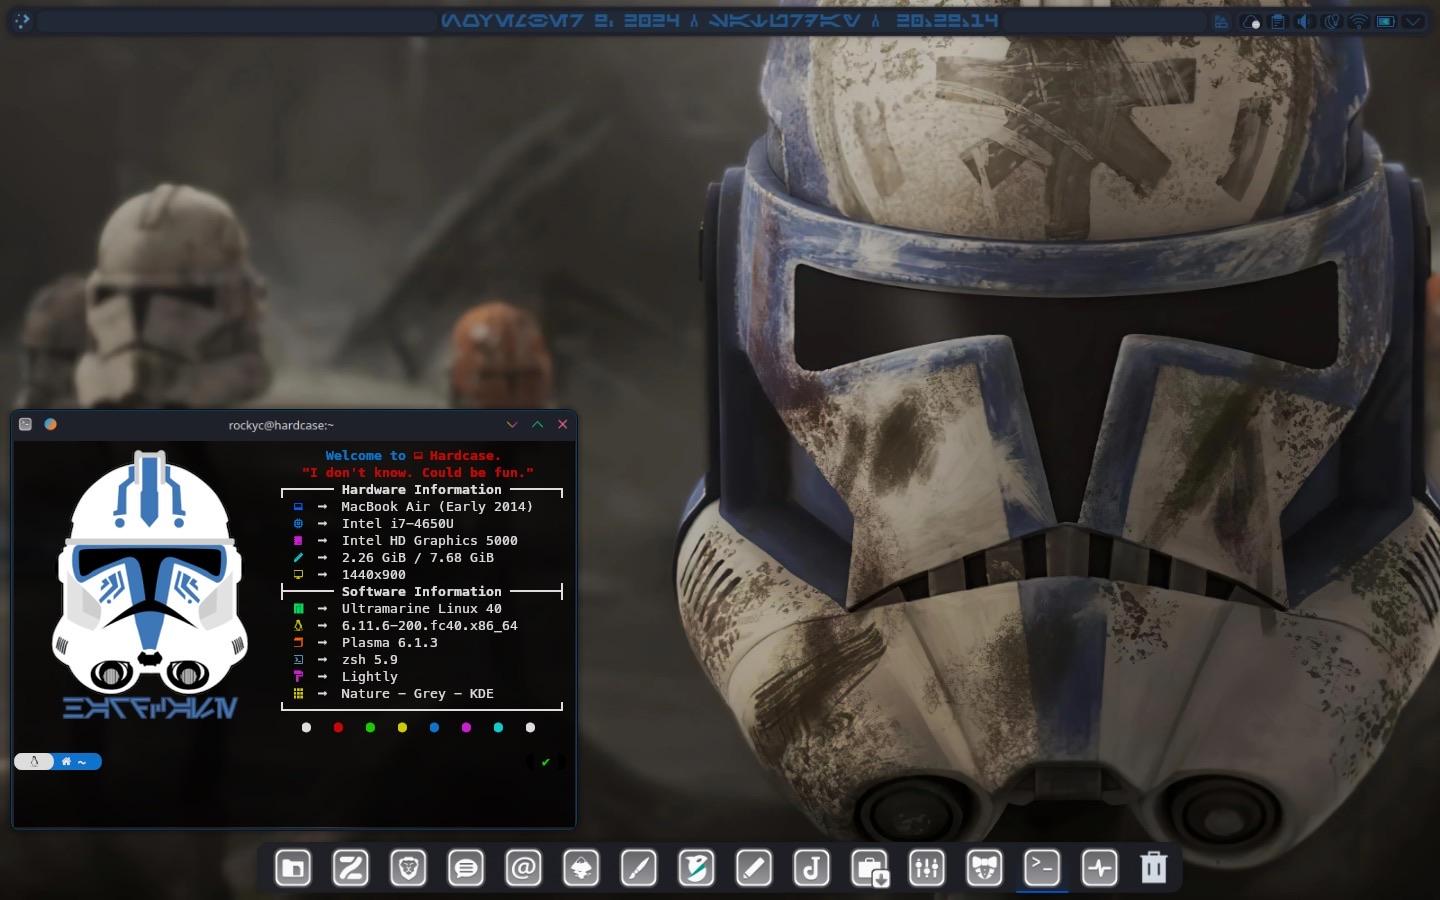Select the terminal prompt icon in dock
This screenshot has height=900, width=1440.
[x=1042, y=867]
